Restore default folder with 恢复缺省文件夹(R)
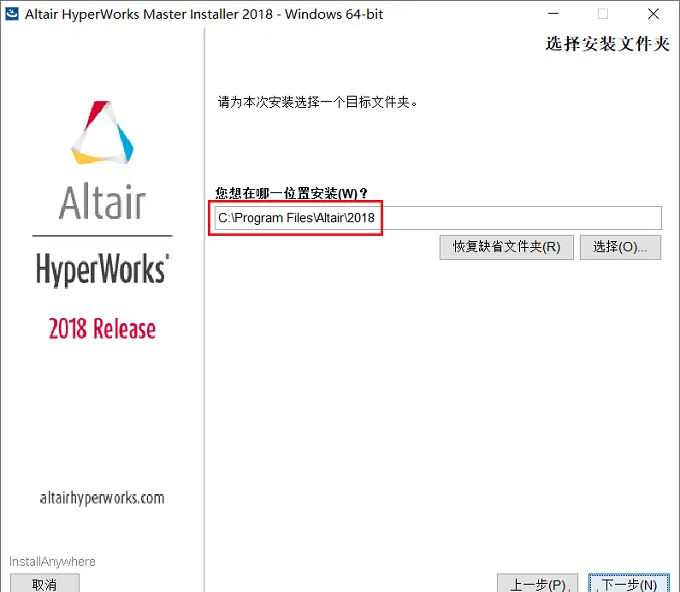The image size is (680, 592). (x=506, y=247)
